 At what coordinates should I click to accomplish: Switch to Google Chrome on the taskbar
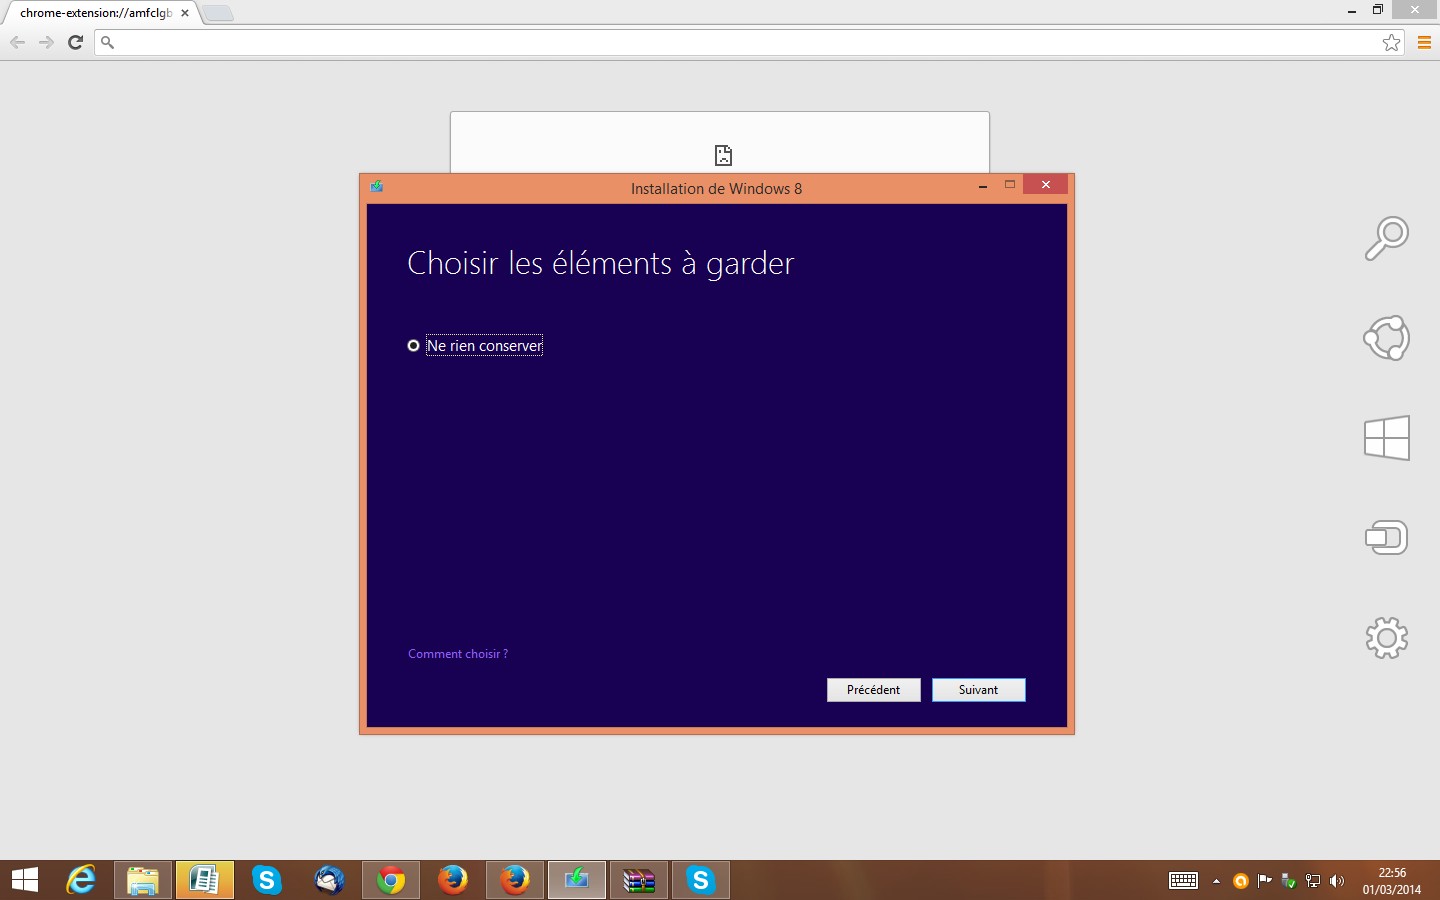click(391, 880)
